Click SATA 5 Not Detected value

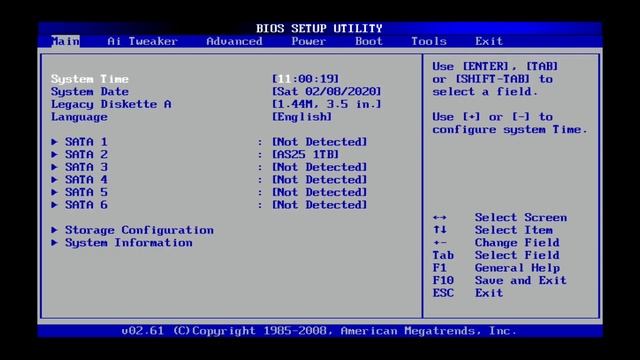point(320,192)
